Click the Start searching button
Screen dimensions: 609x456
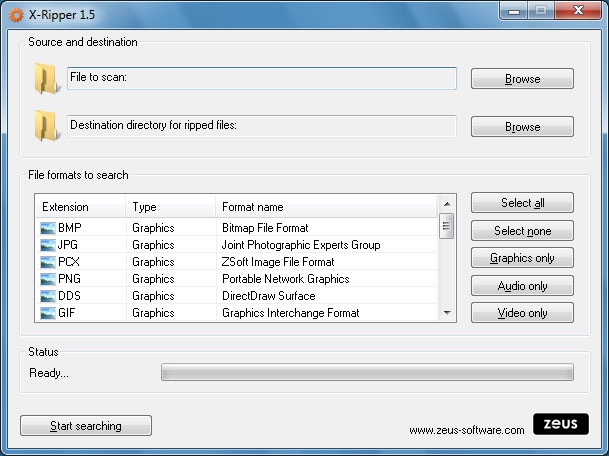(86, 426)
